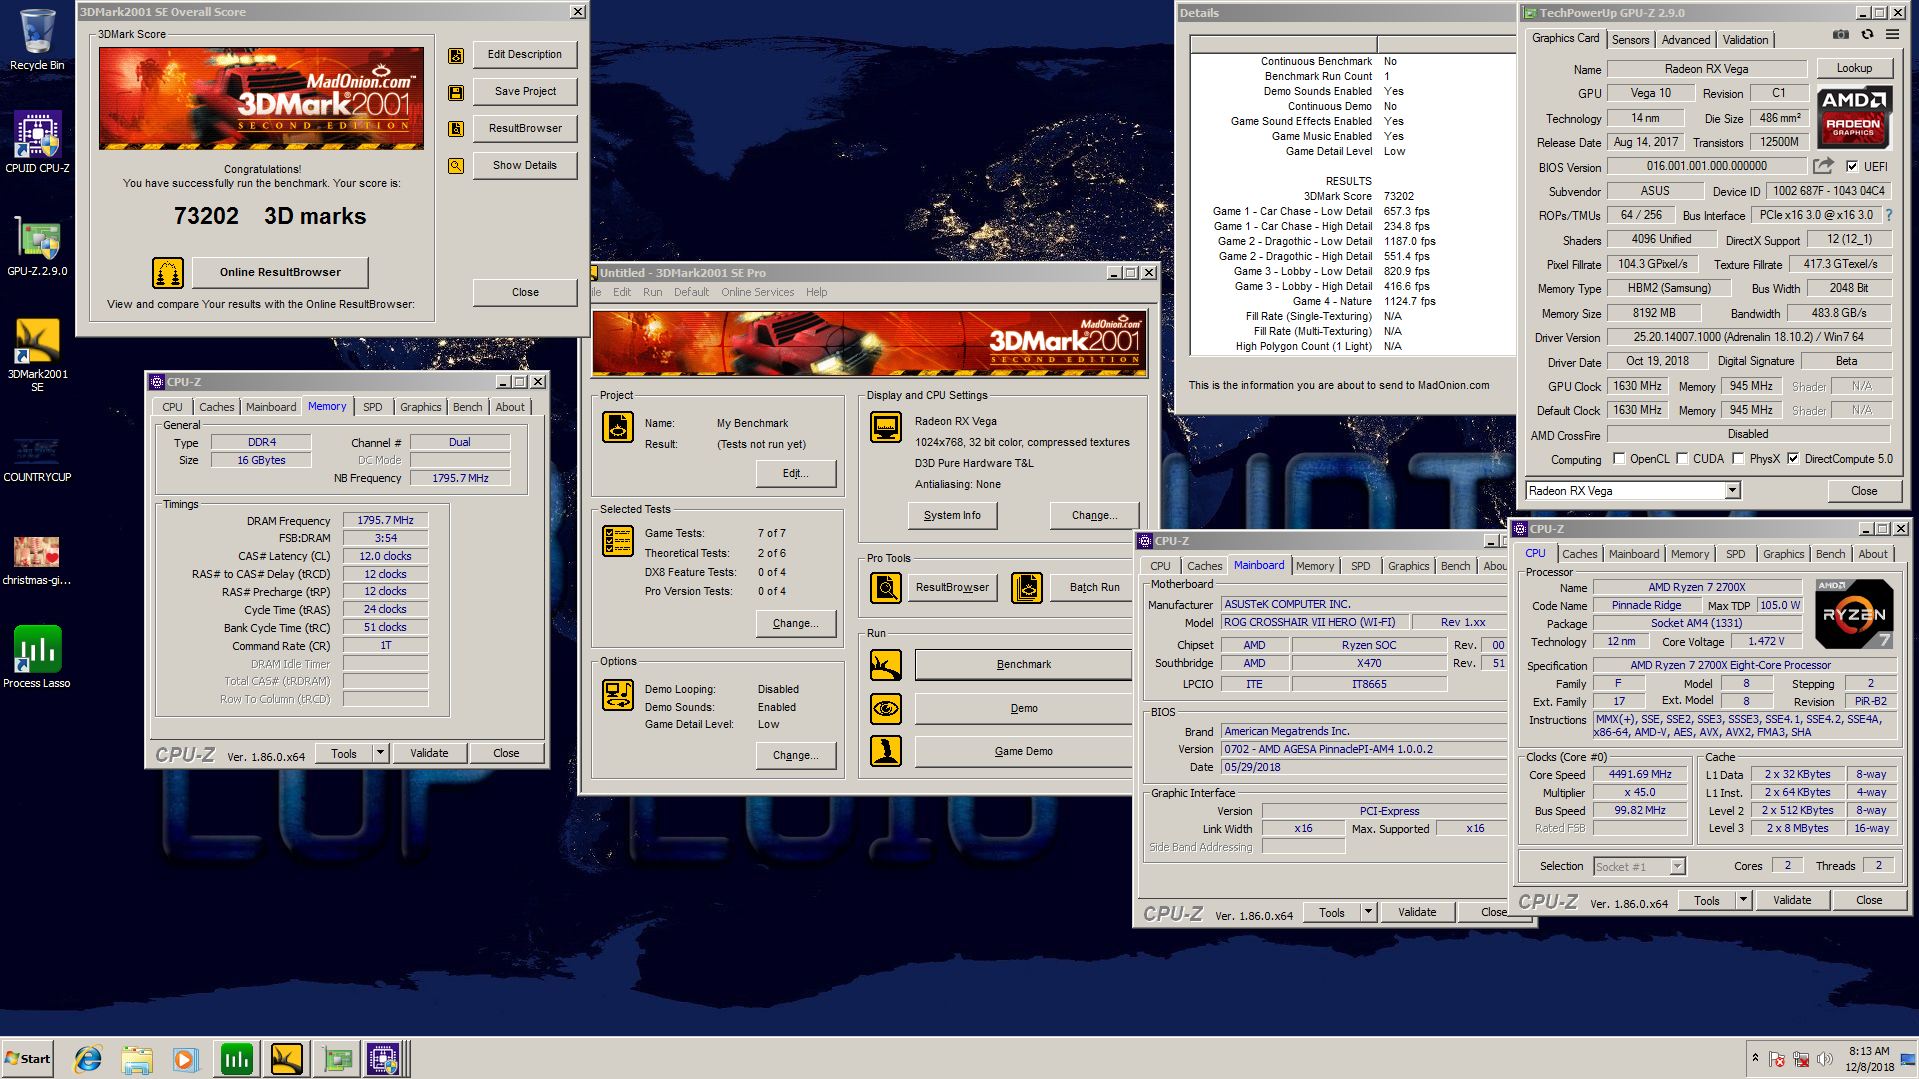Click the Display and CPU Settings monitor icon

[885, 427]
